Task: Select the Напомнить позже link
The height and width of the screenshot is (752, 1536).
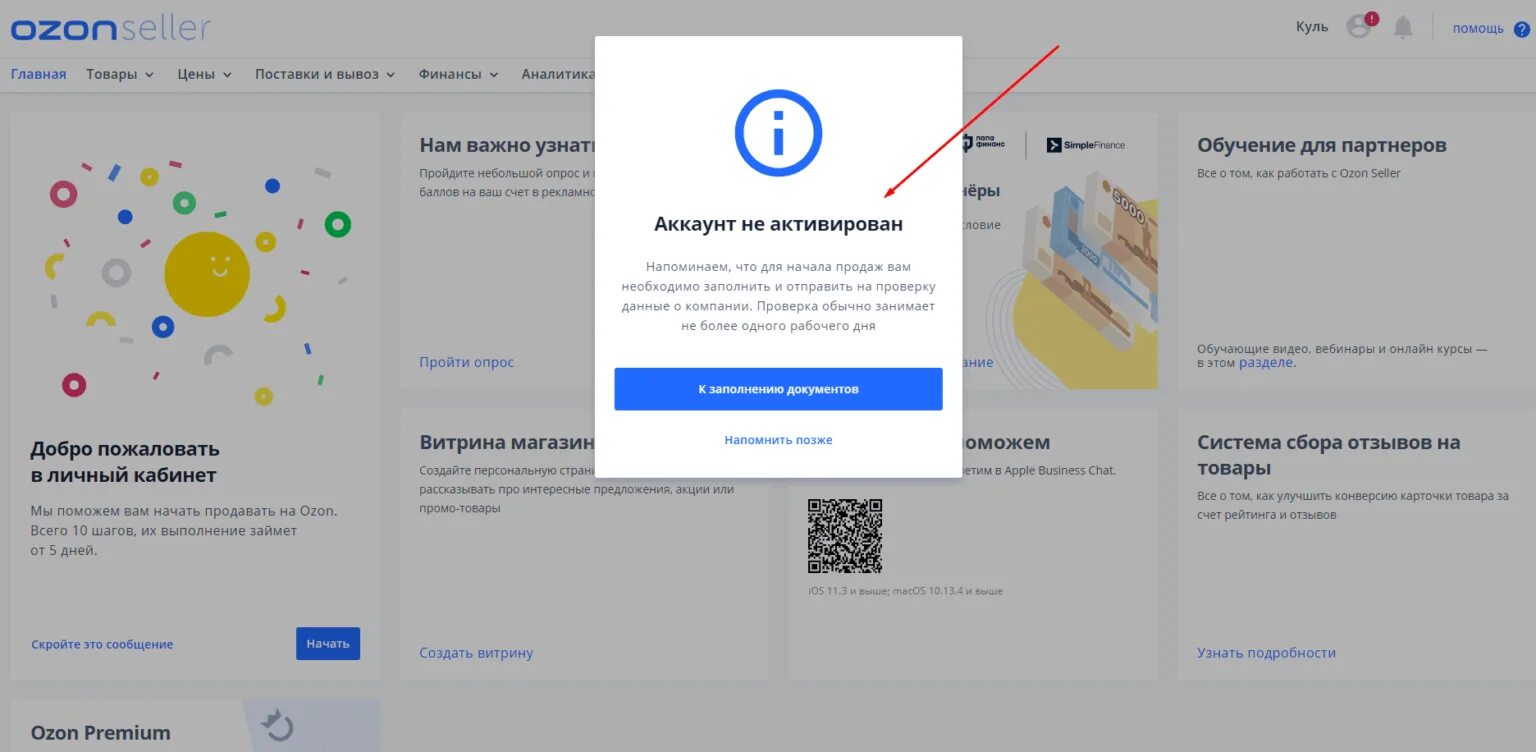Action: [x=778, y=440]
